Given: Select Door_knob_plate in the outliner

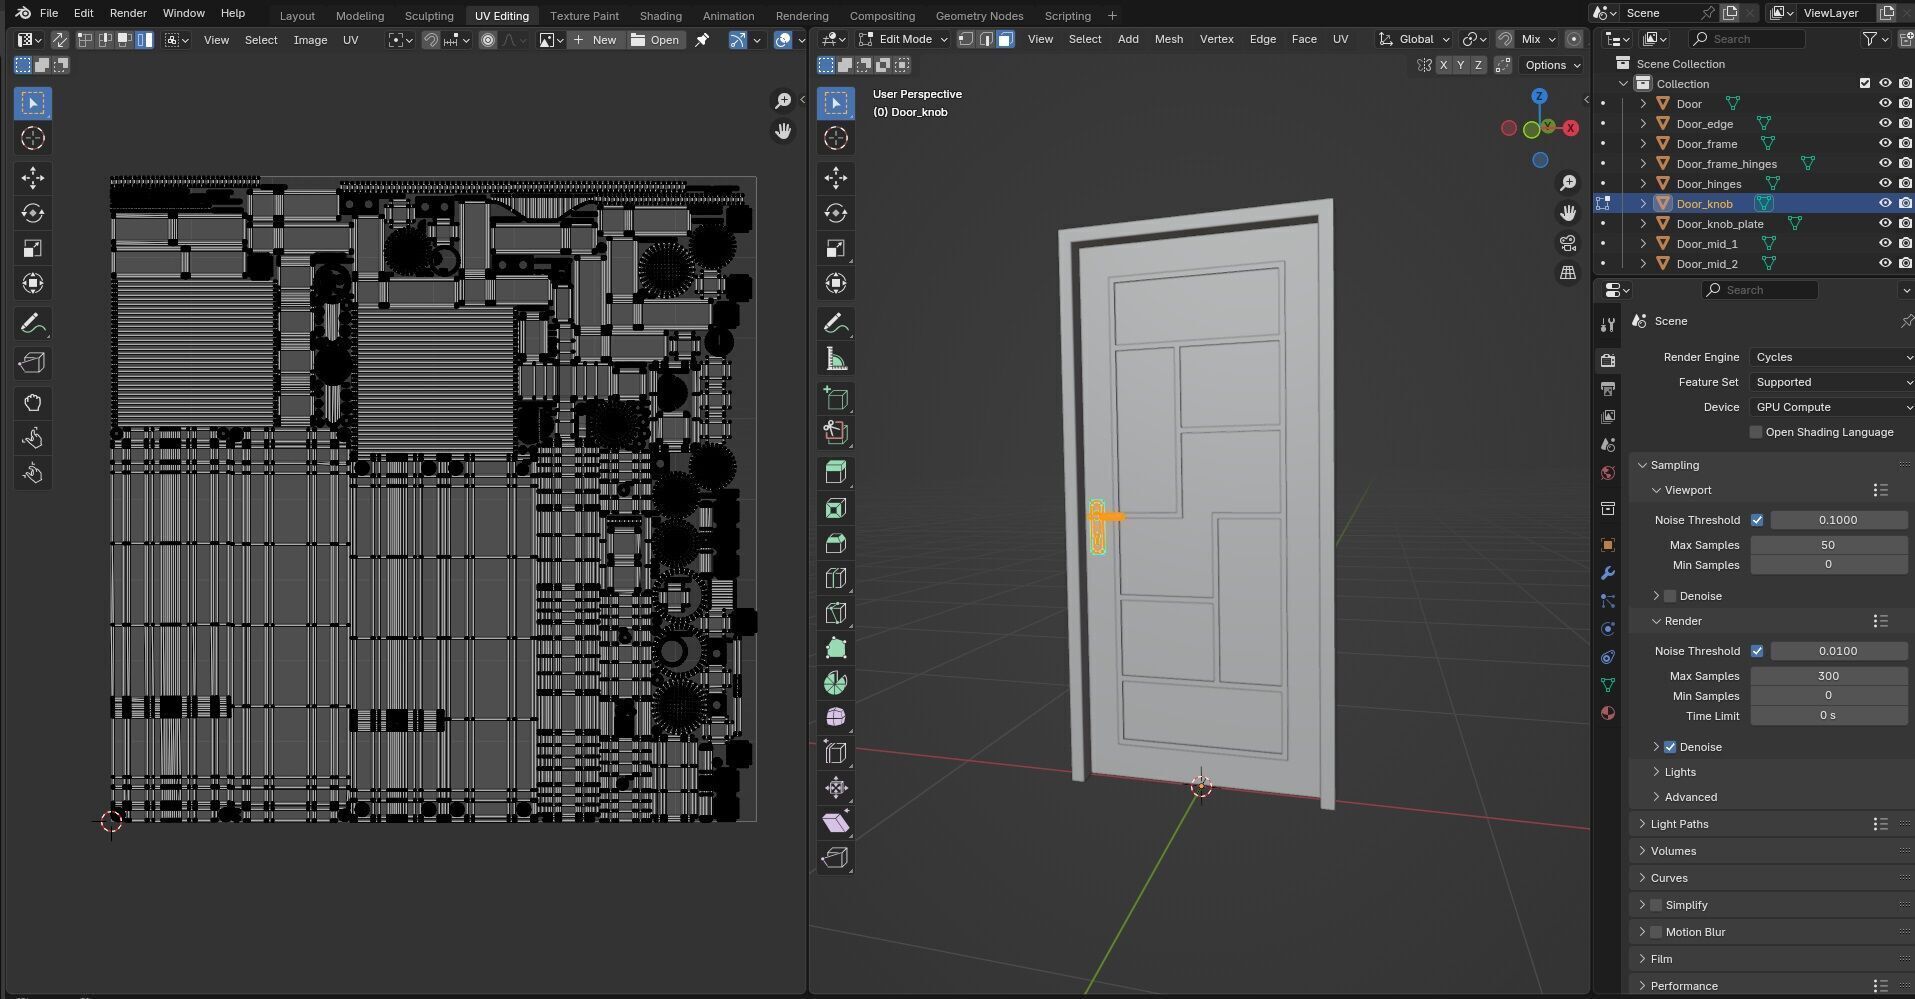Looking at the screenshot, I should (1720, 224).
